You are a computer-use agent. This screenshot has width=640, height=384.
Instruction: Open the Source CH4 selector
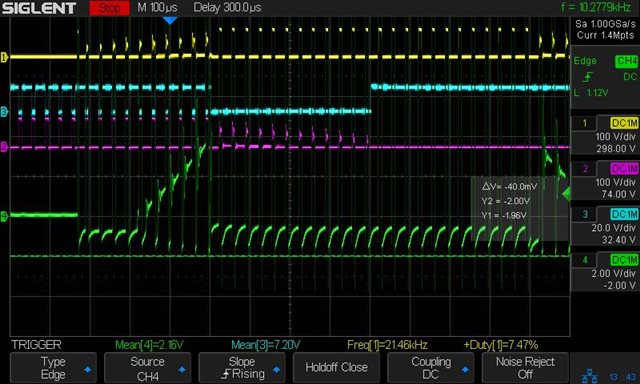147,368
